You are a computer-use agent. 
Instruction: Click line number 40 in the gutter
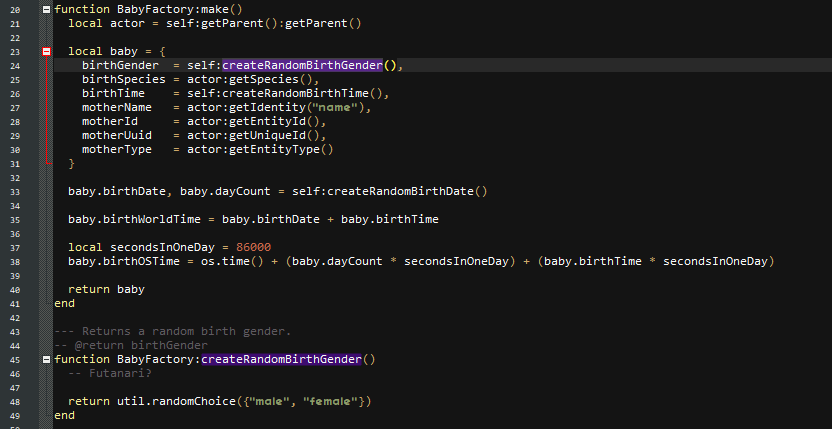click(15, 290)
